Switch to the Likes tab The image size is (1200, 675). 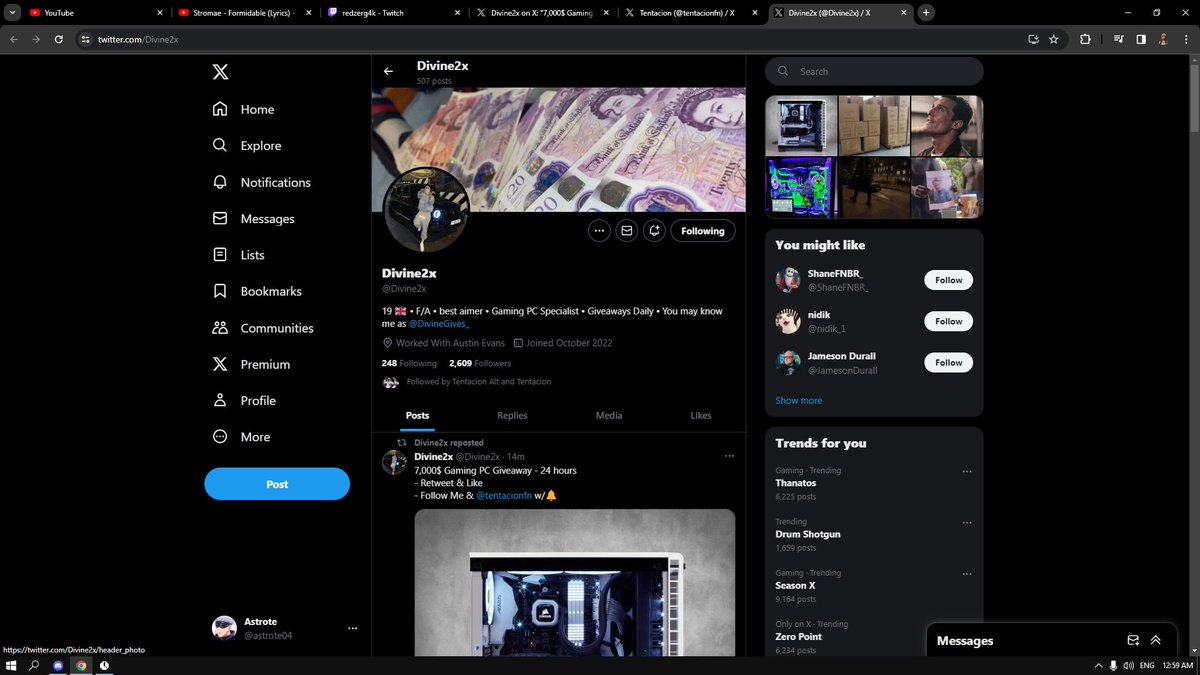[x=701, y=415]
